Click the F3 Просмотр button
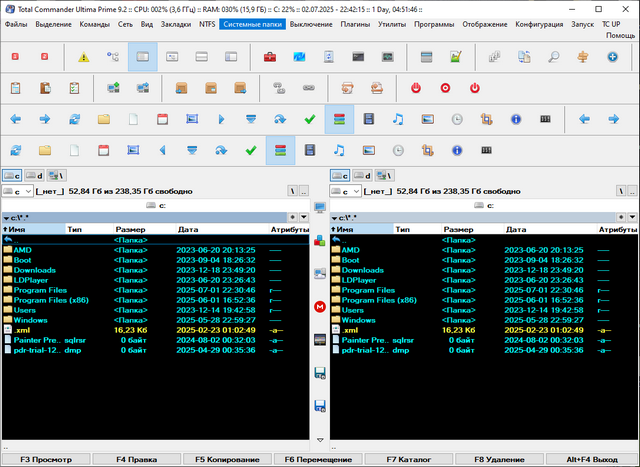Screen dimensions: 640x467 coord(46,459)
